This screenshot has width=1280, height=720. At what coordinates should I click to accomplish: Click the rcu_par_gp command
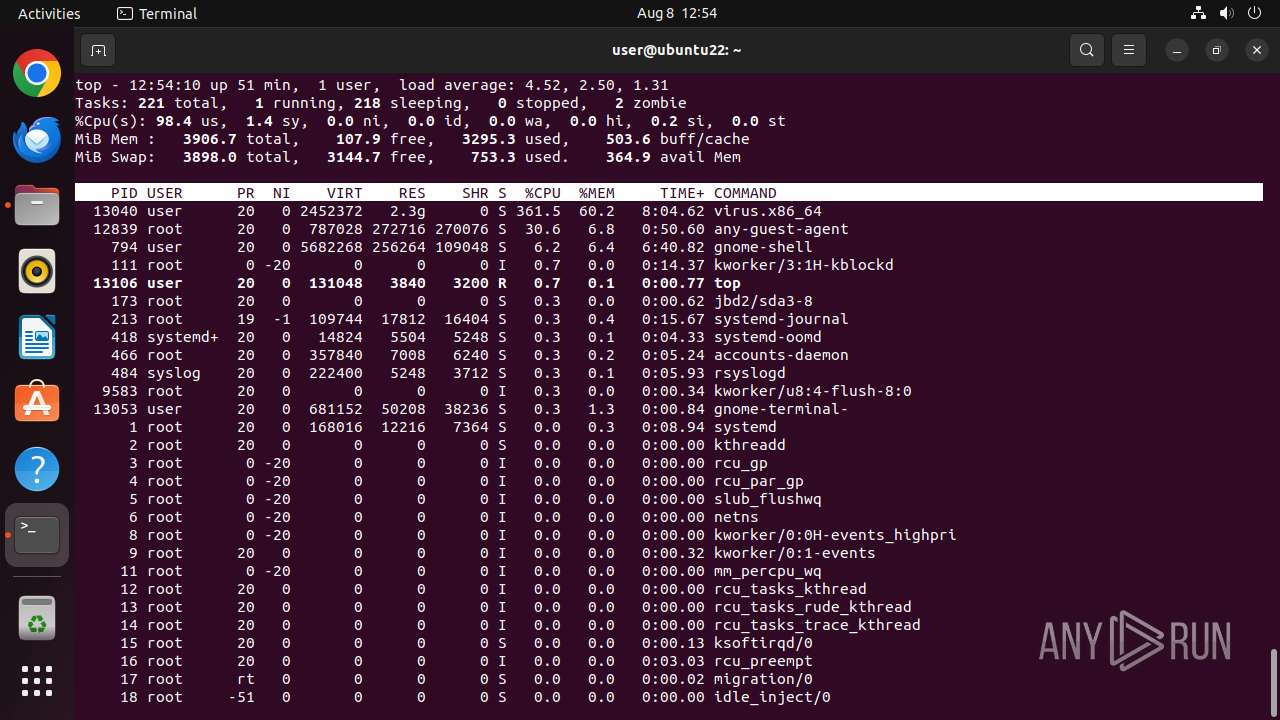click(758, 481)
